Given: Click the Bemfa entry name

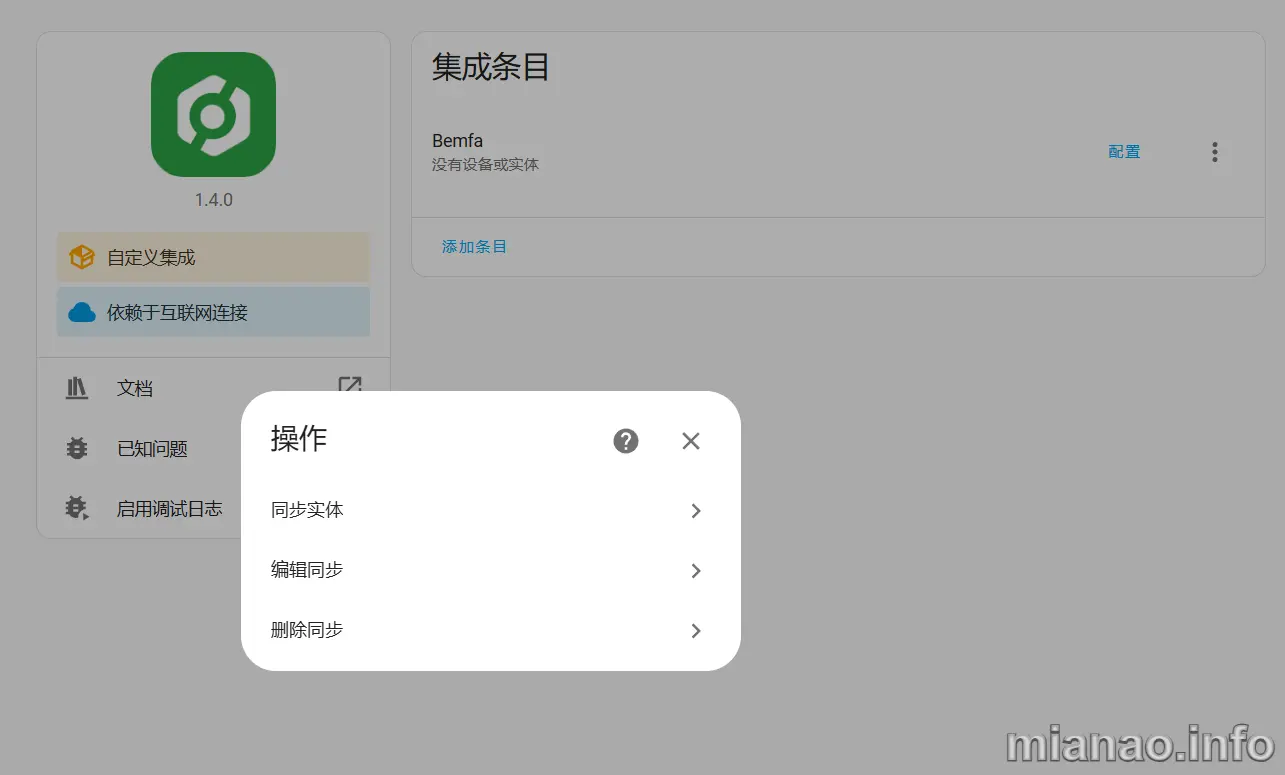Looking at the screenshot, I should pos(457,141).
